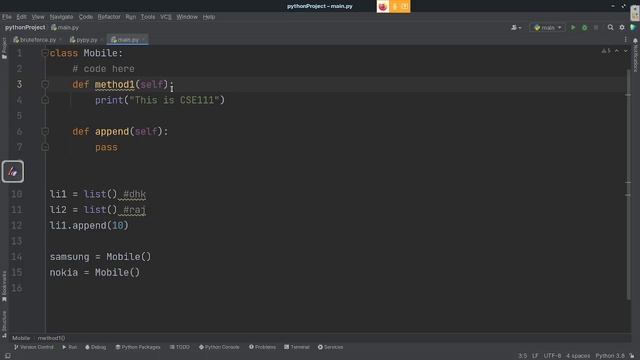Change 4 spaces indent setting
The width and height of the screenshot is (640, 360).
578,356
